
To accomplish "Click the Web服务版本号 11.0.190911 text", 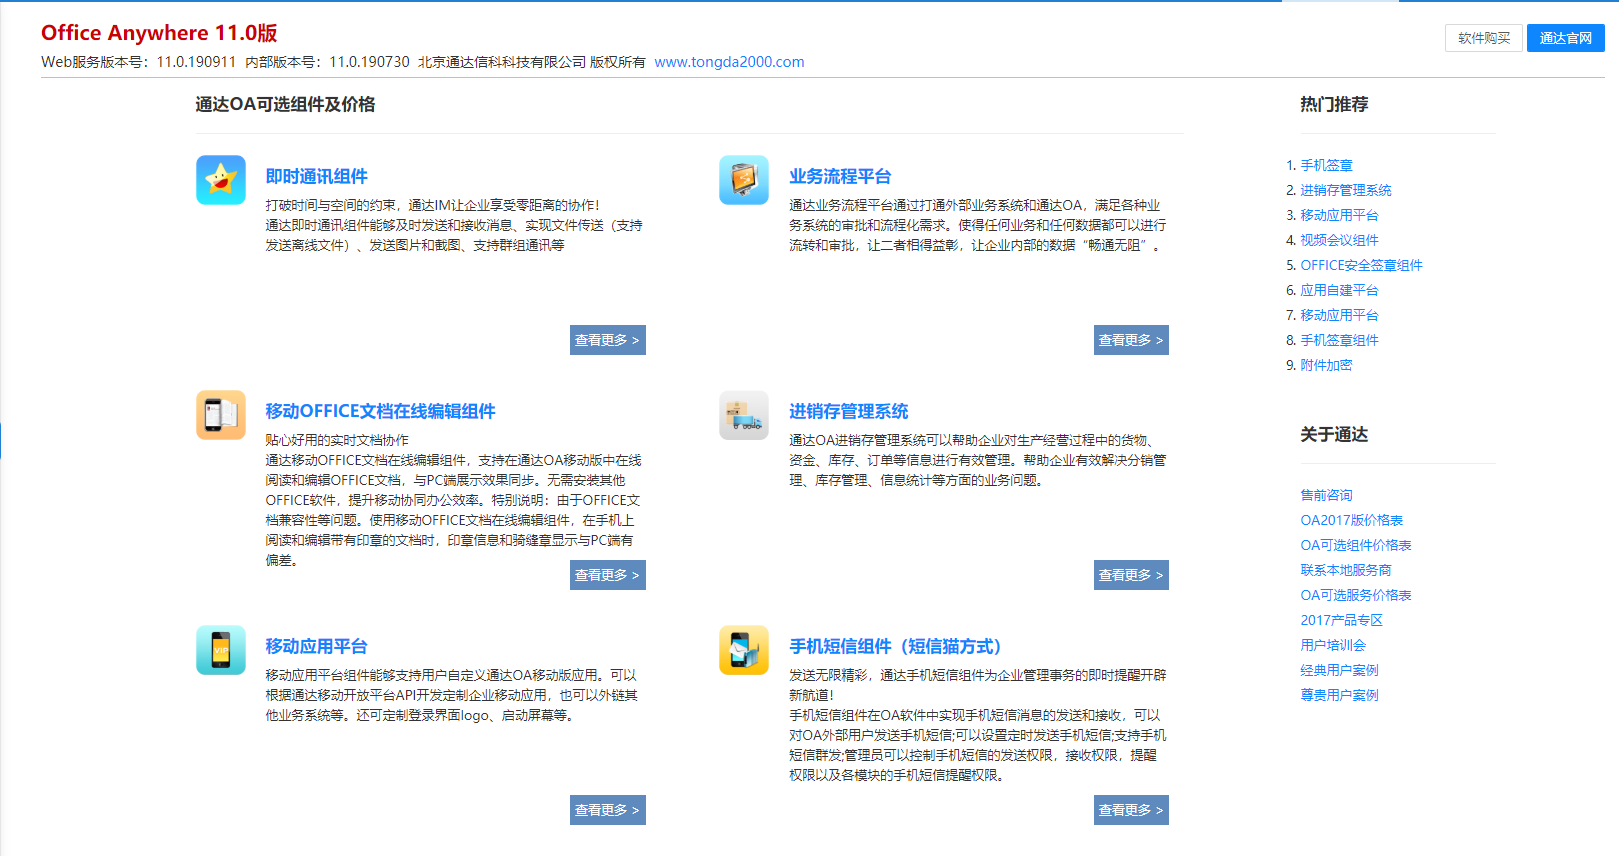I will click(139, 62).
